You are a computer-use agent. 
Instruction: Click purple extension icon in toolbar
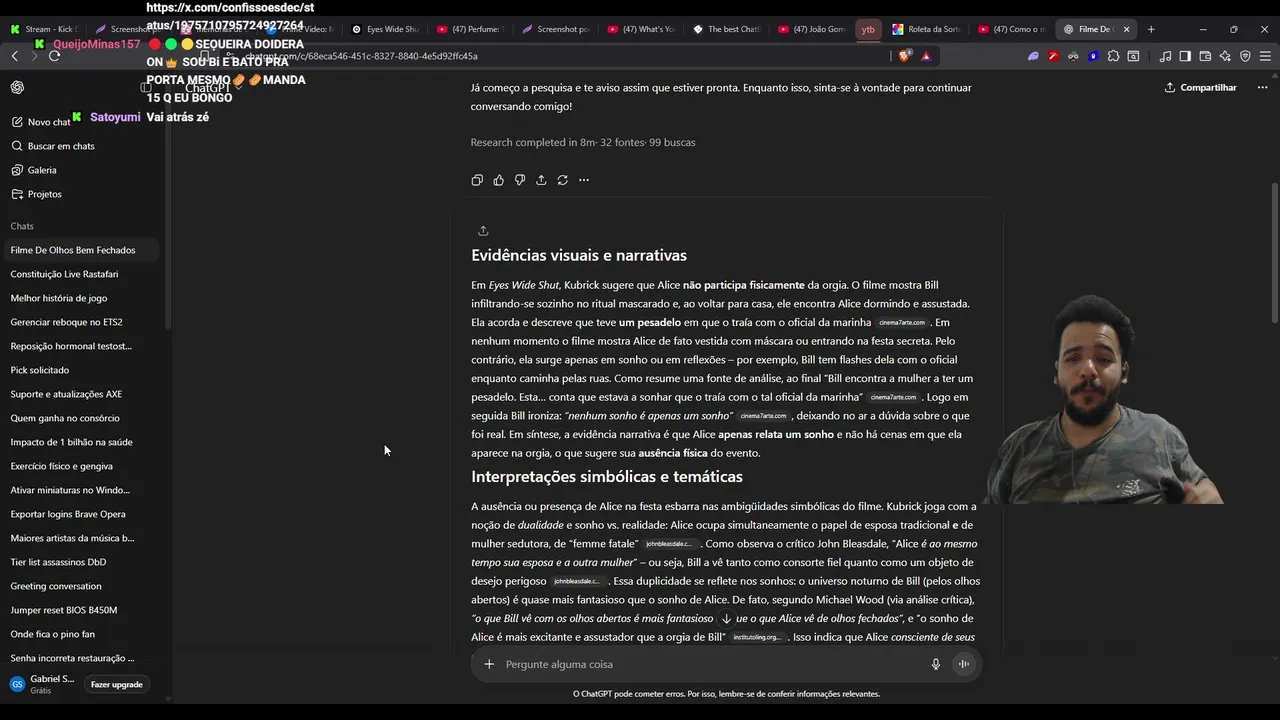[x=1033, y=56]
